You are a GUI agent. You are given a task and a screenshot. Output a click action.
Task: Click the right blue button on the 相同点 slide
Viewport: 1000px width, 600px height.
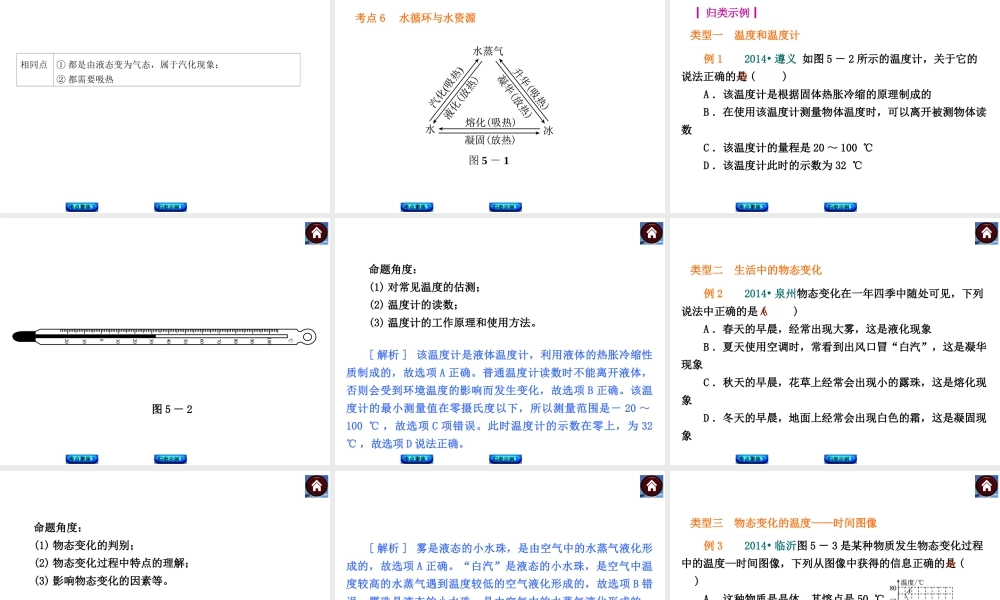tap(170, 207)
